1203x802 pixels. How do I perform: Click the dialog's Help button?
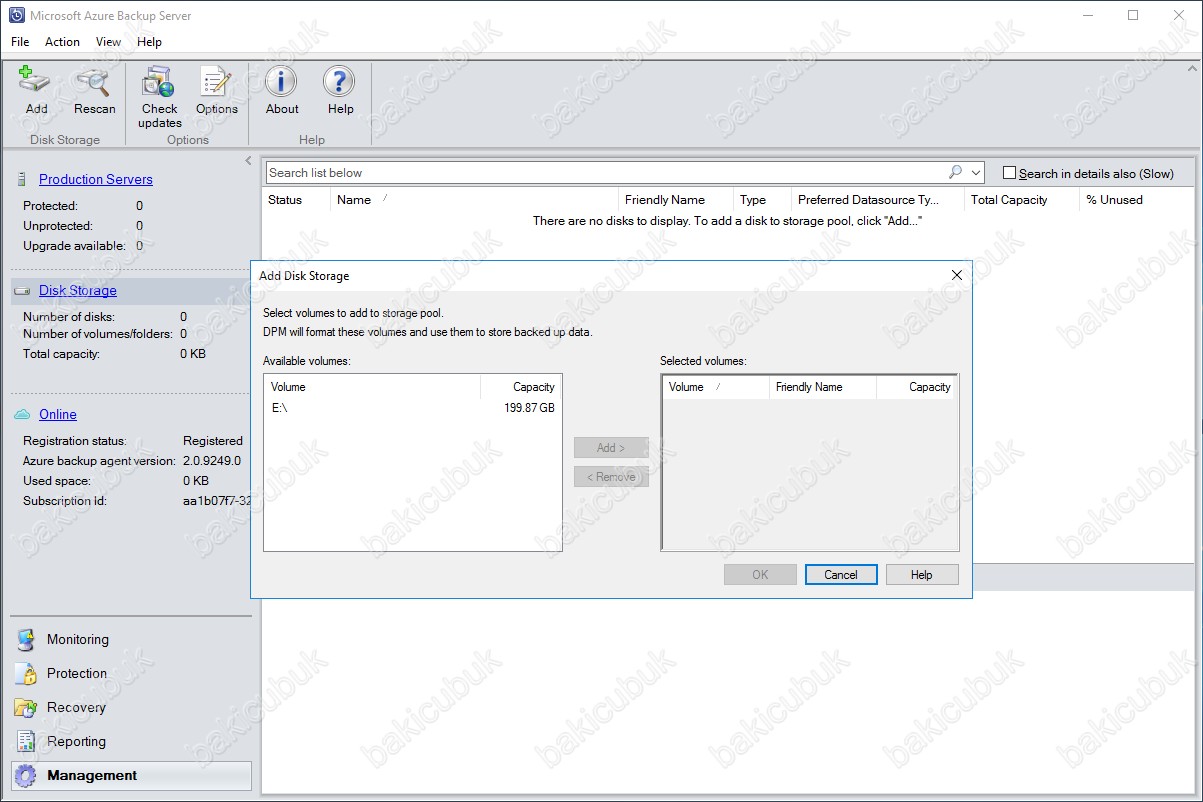pos(922,575)
